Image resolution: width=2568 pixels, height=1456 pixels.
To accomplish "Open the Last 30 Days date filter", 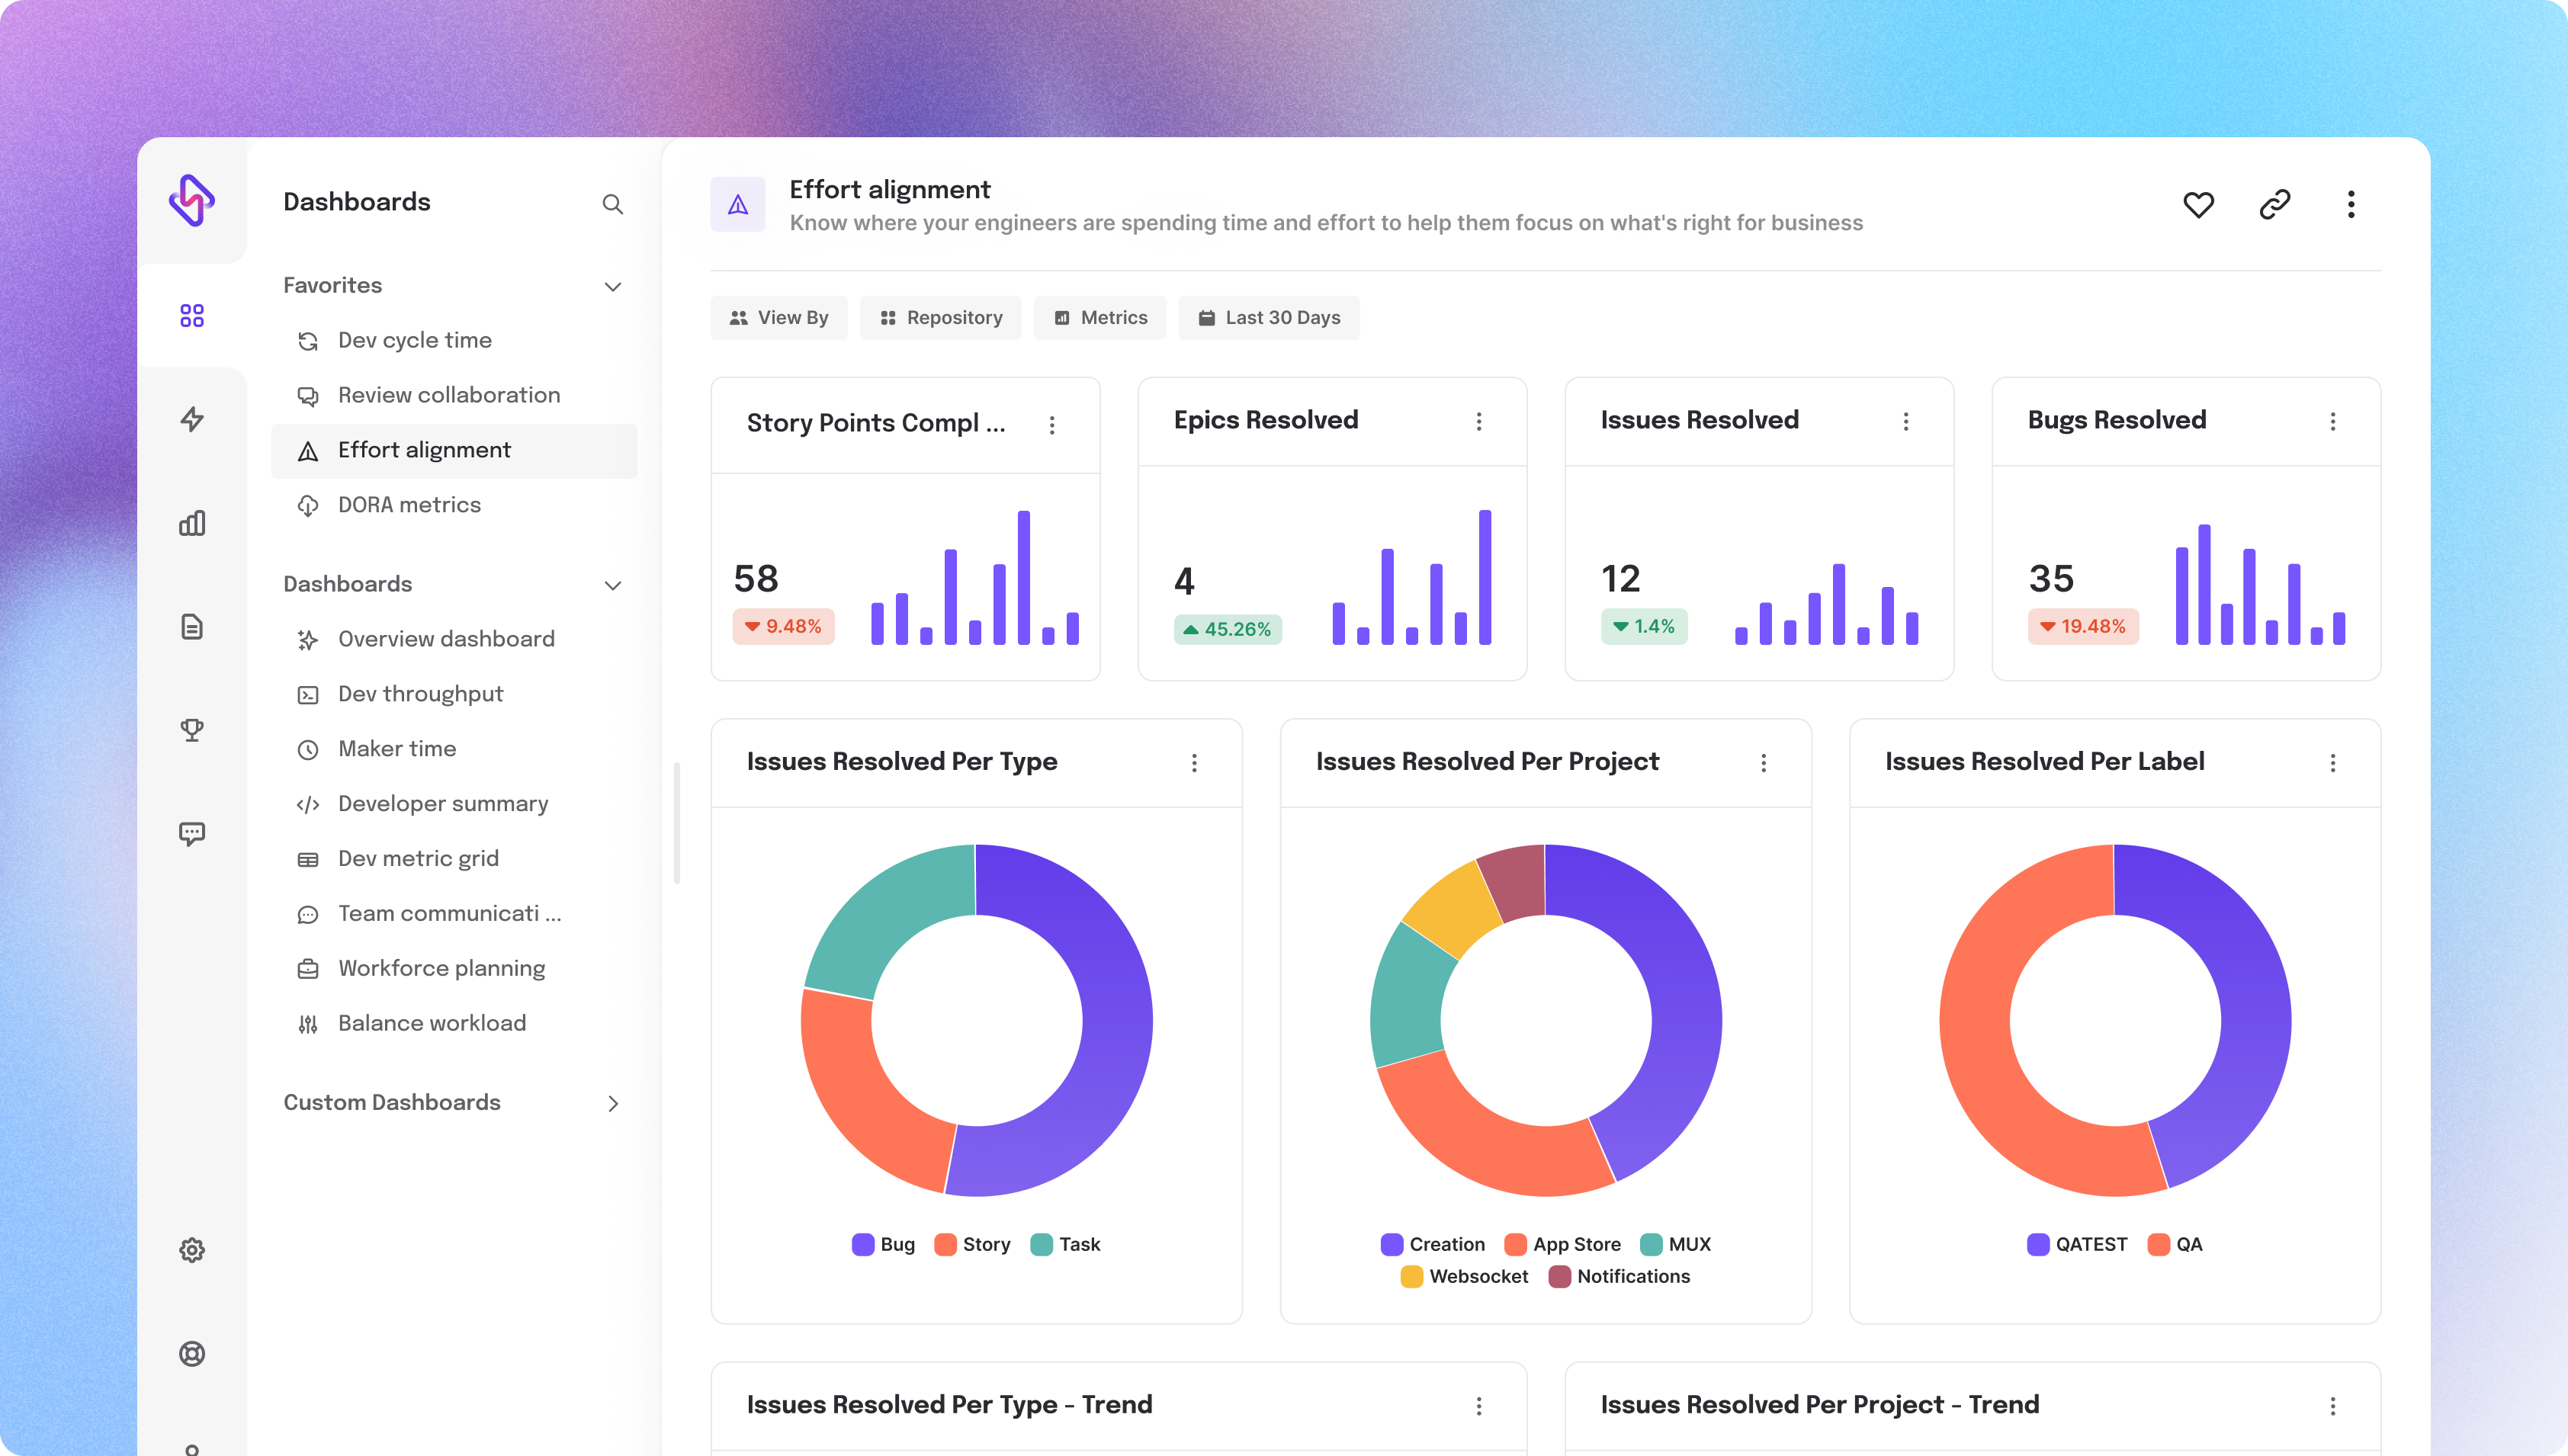I will 1268,317.
